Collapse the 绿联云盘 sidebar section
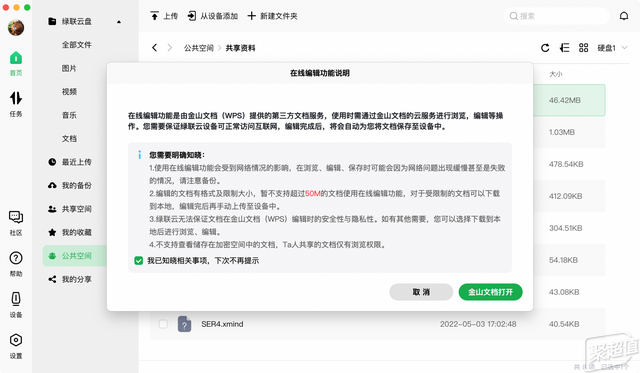Viewport: 640px width, 373px height. point(119,22)
